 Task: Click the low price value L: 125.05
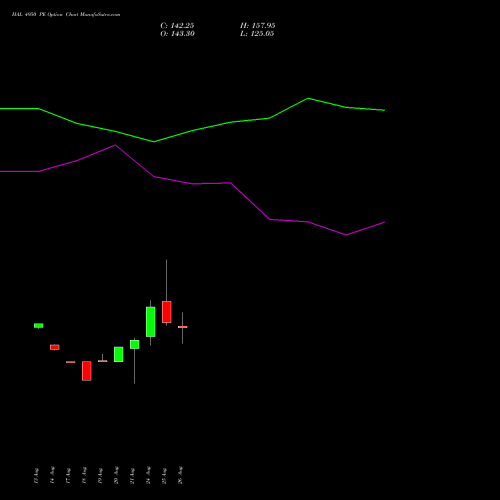tap(257, 34)
